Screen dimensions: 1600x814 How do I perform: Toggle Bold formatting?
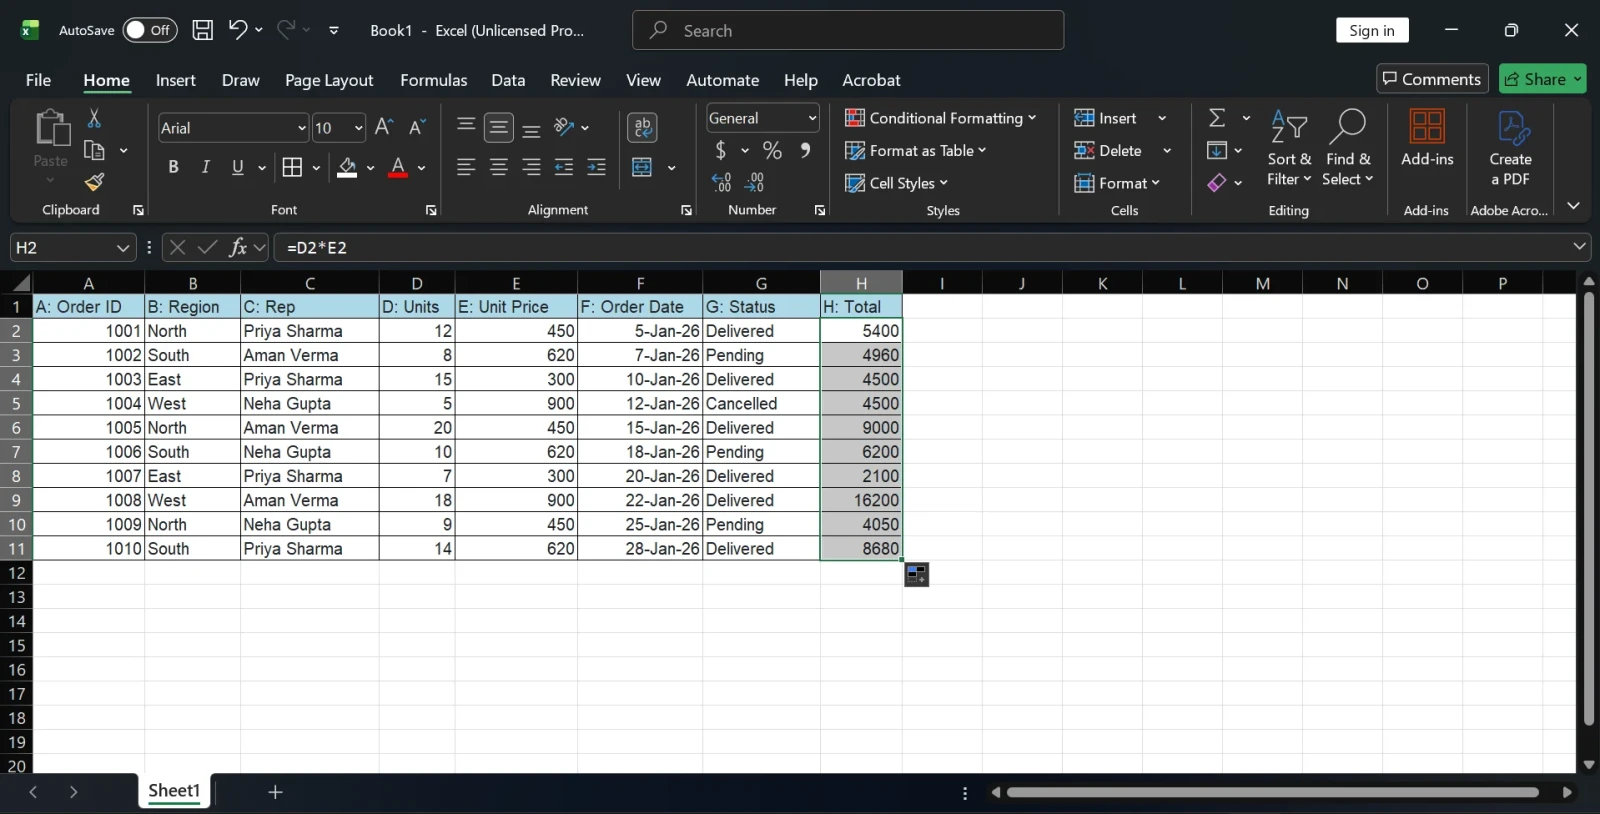point(173,167)
